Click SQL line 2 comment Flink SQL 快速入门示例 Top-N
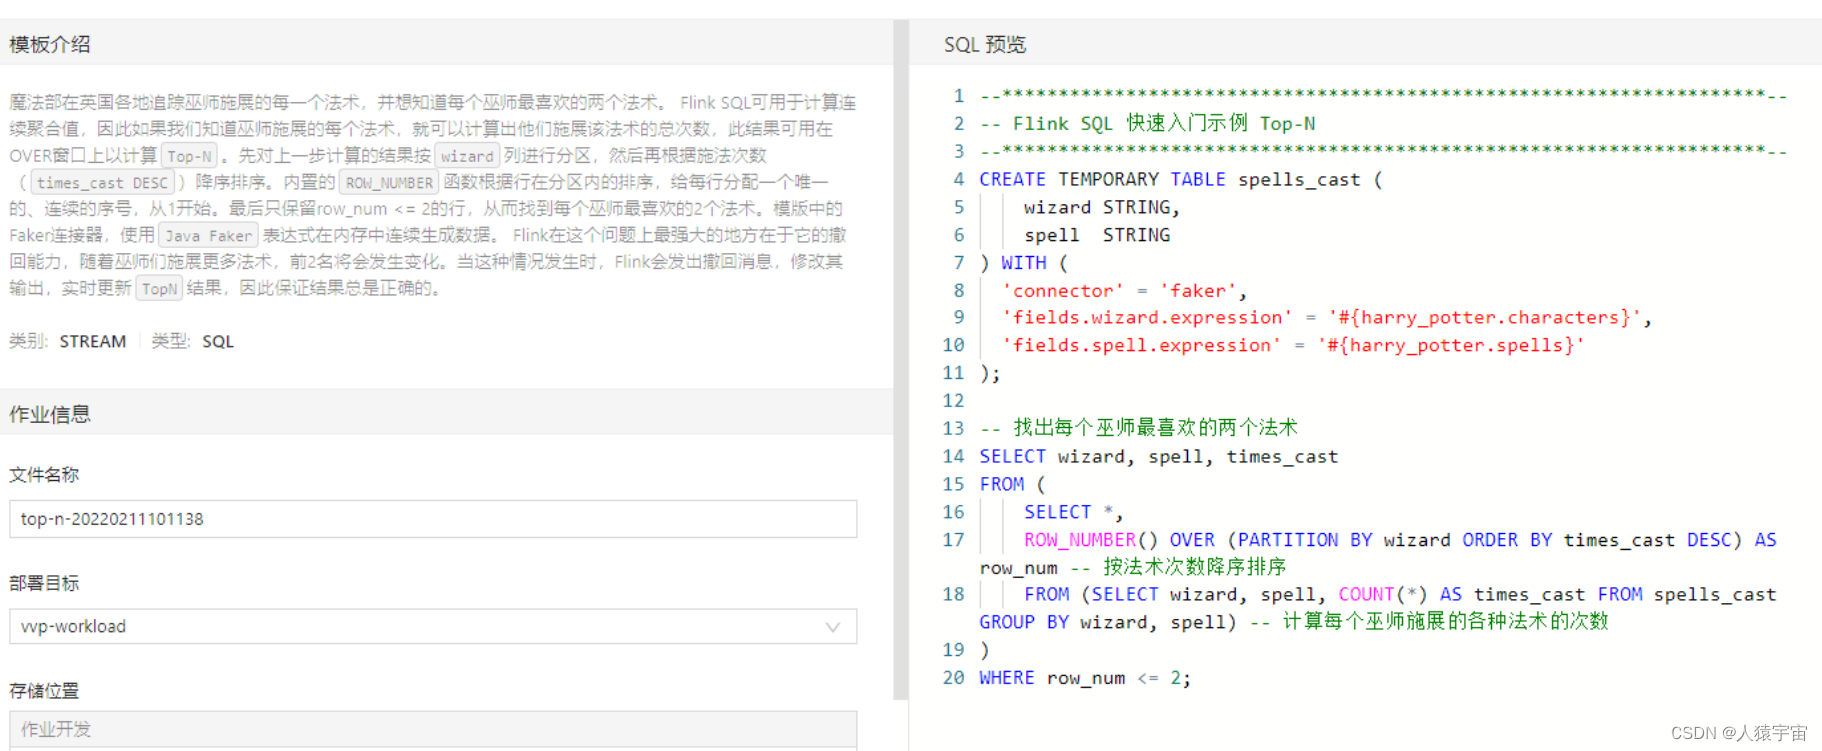 pos(1147,123)
